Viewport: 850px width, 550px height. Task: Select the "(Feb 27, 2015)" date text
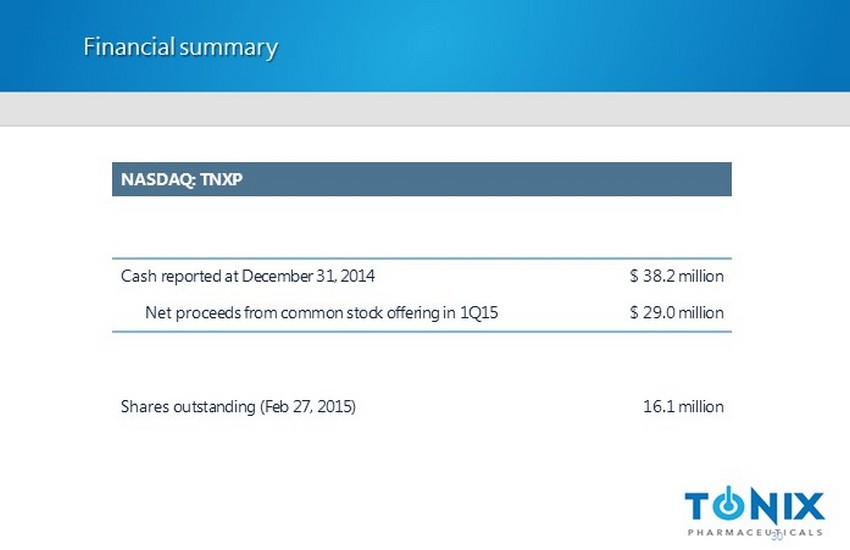[307, 407]
